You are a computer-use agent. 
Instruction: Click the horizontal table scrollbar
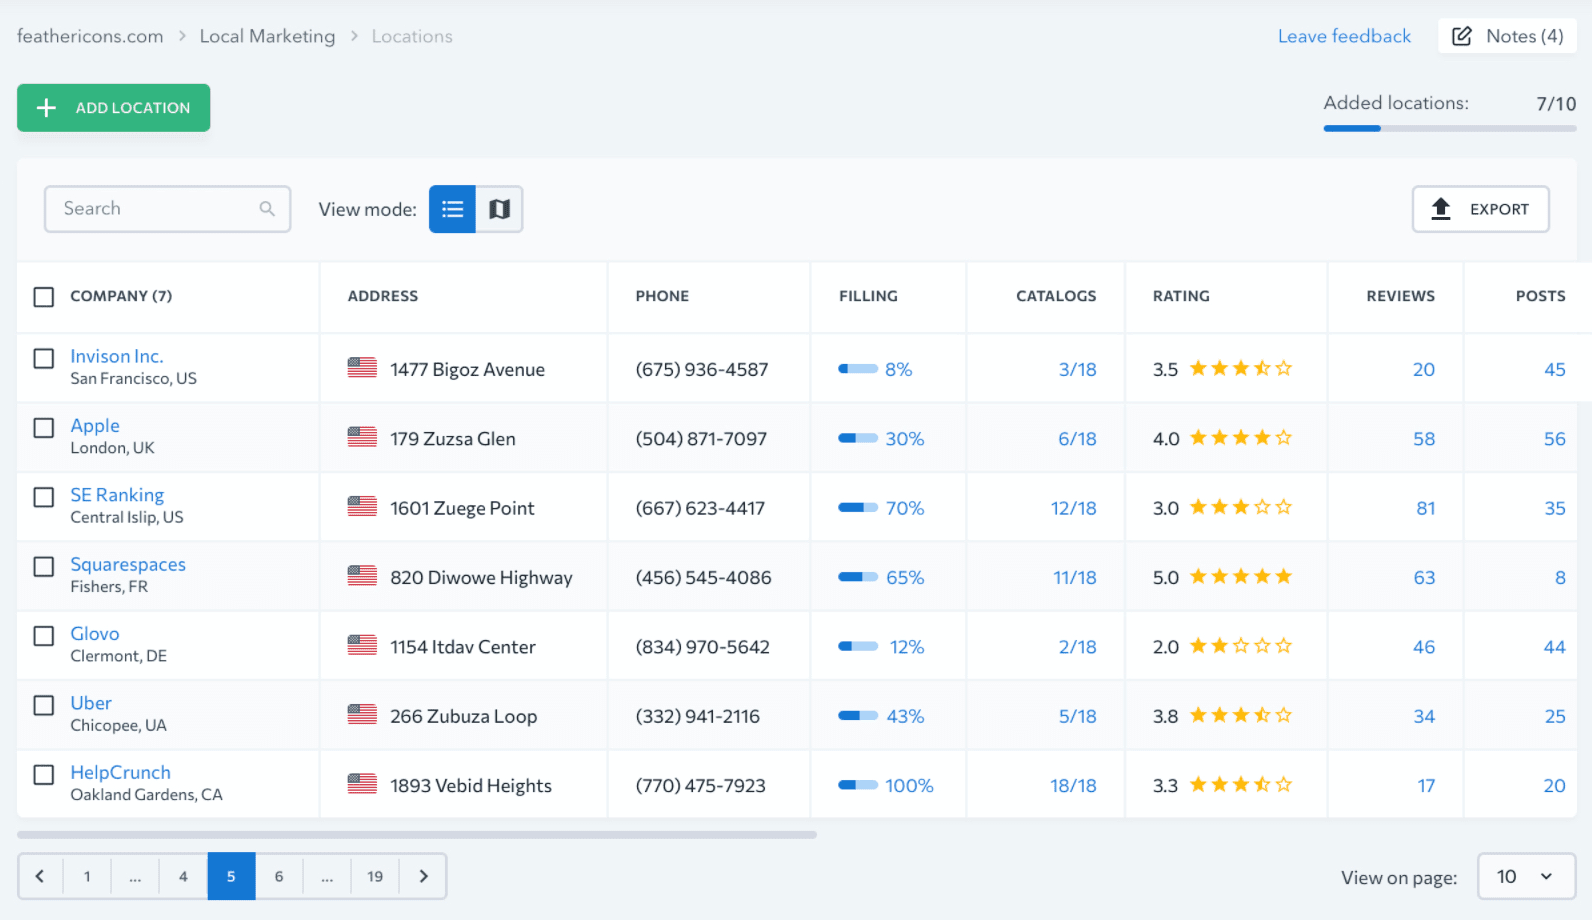click(x=417, y=834)
